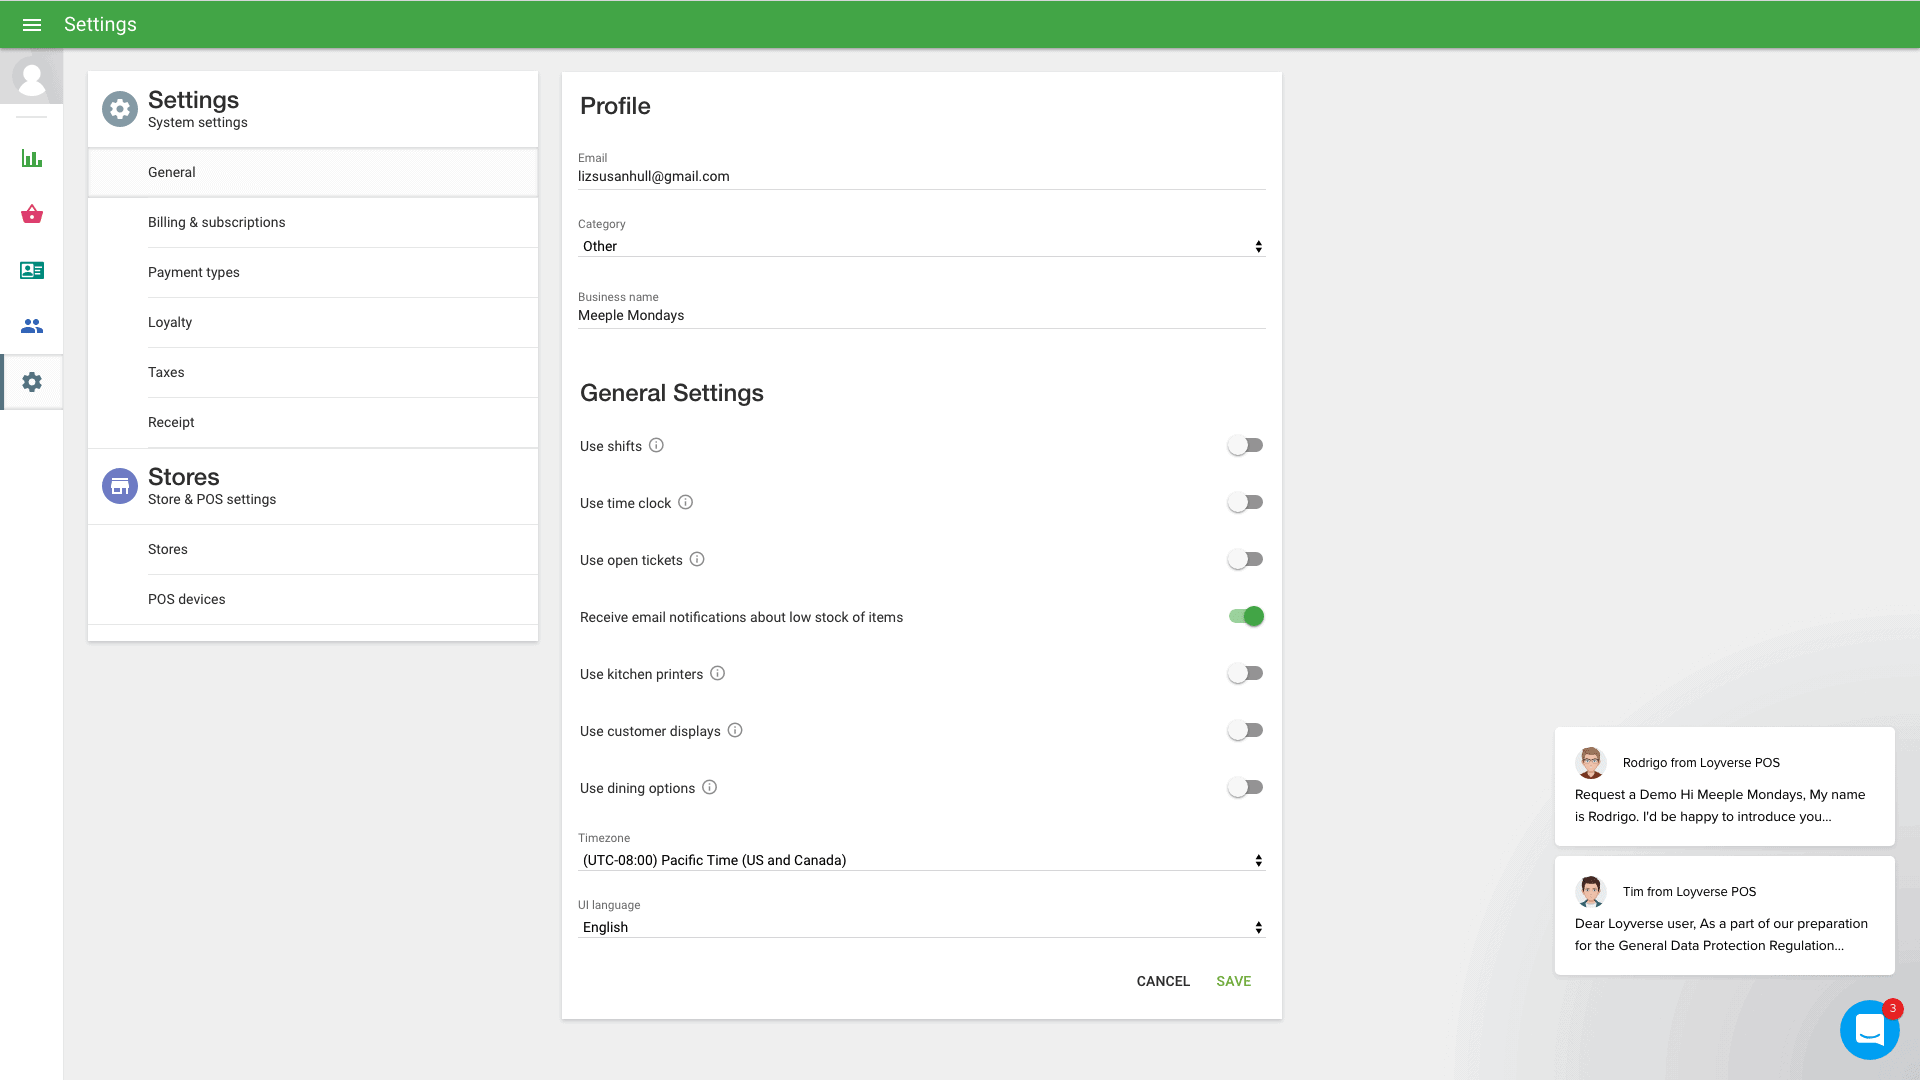
Task: Open the chat messenger launcher
Action: pos(1869,1030)
